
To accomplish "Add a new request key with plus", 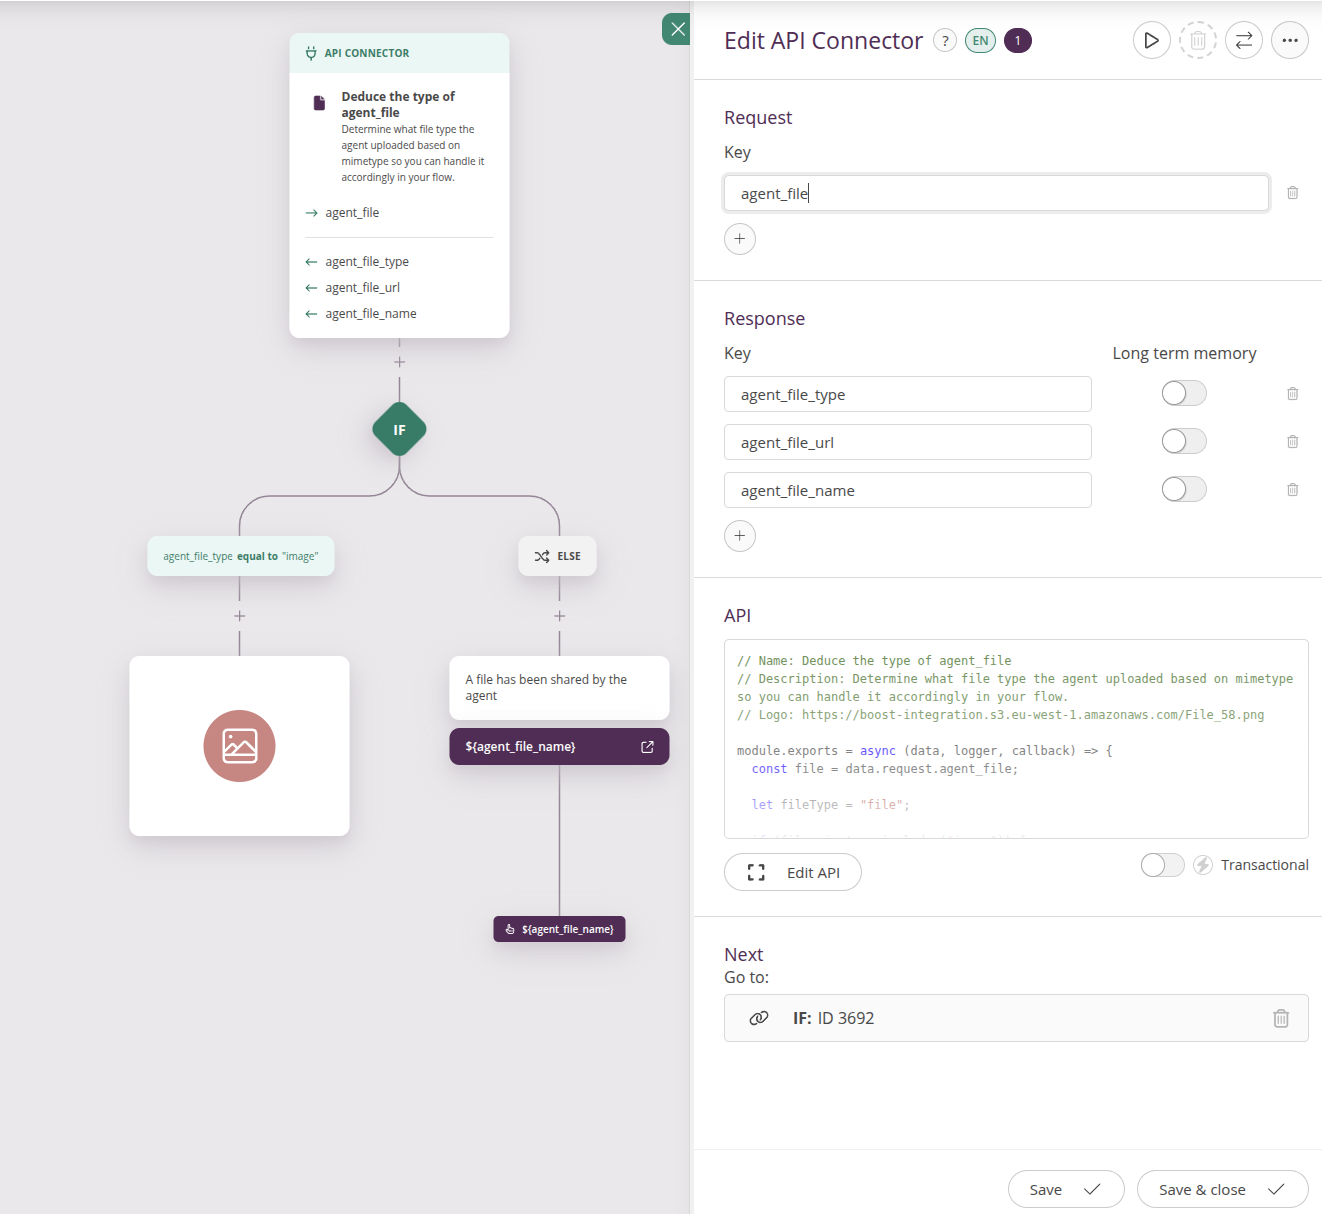I will coord(739,239).
